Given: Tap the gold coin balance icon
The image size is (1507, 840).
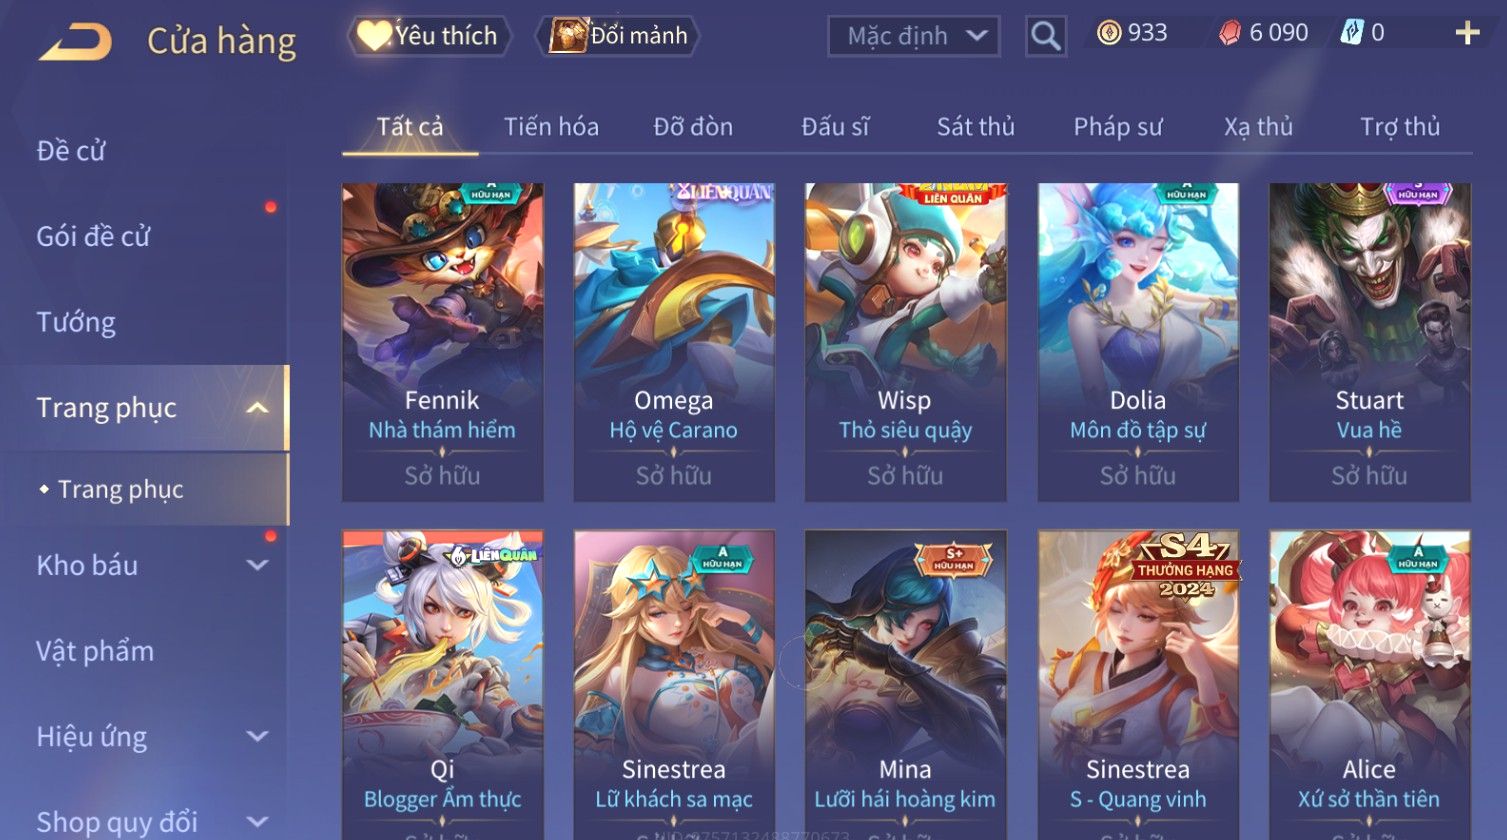Looking at the screenshot, I should coord(1108,34).
